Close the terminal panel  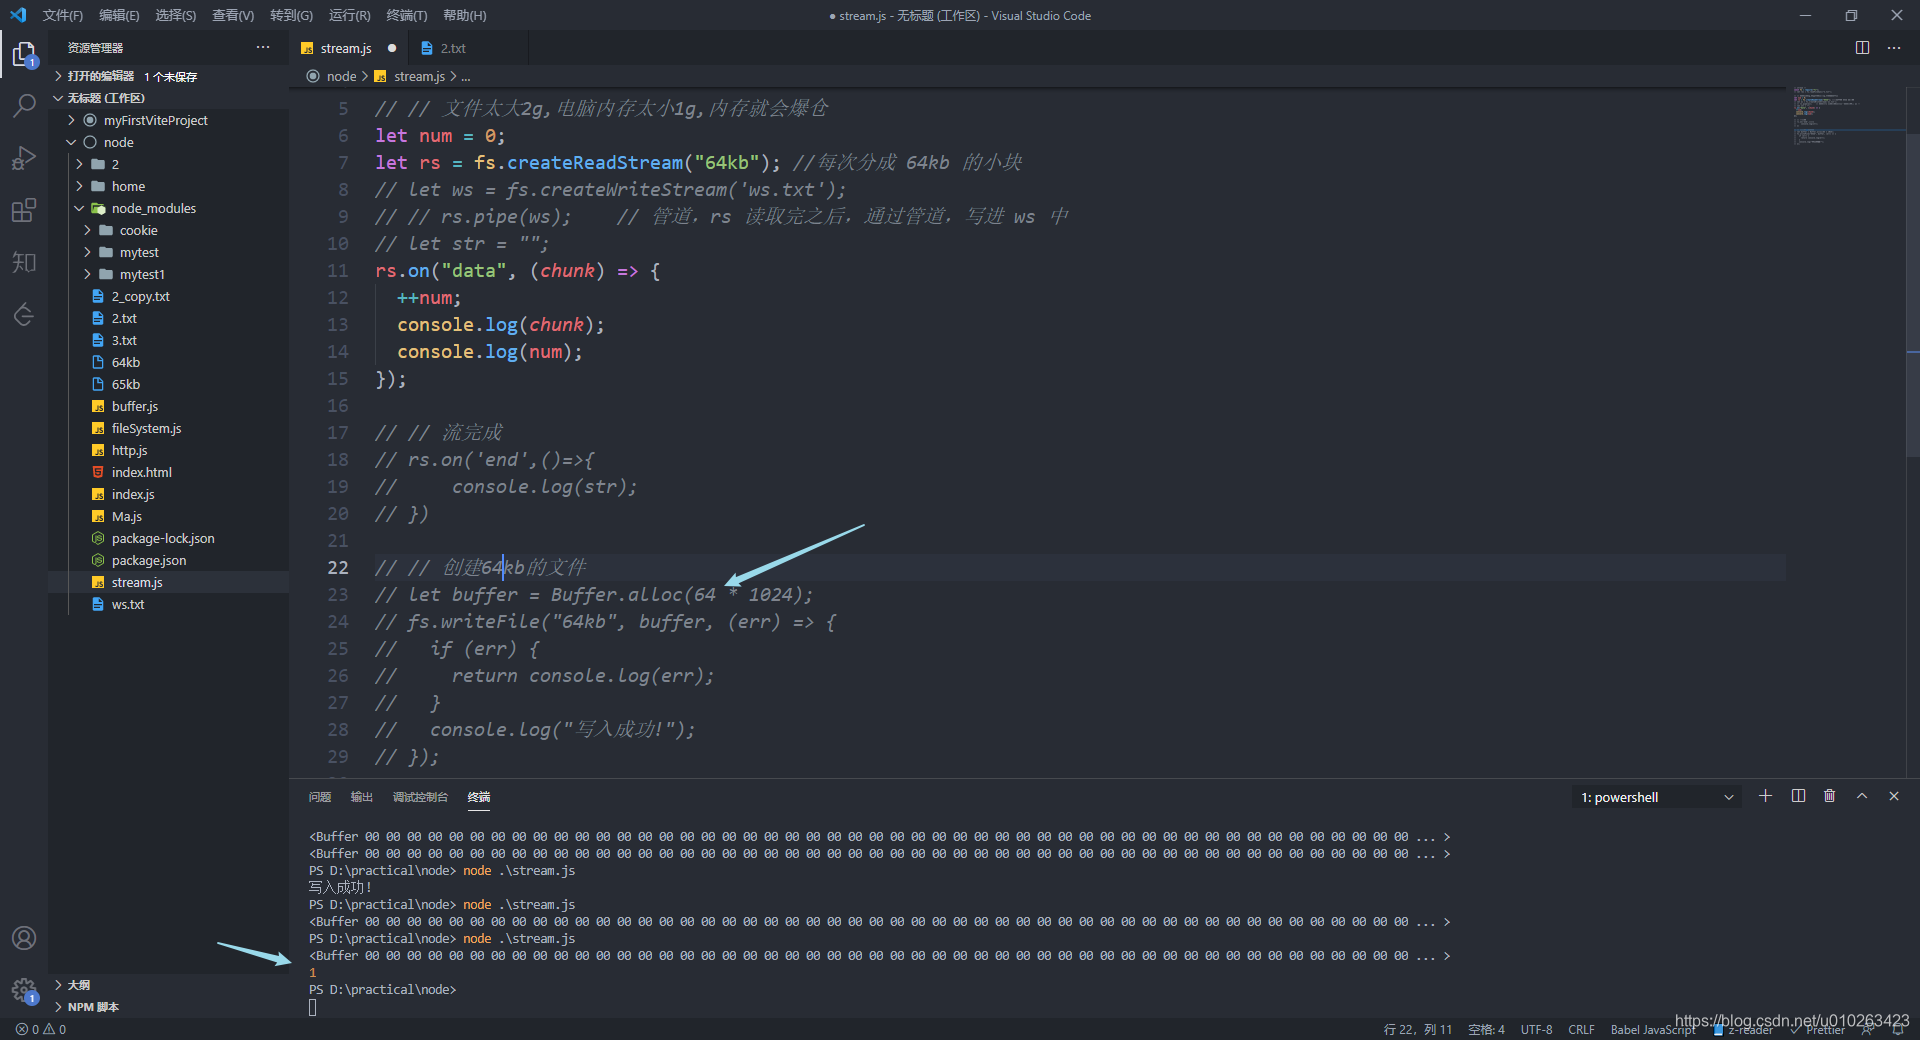(x=1894, y=796)
